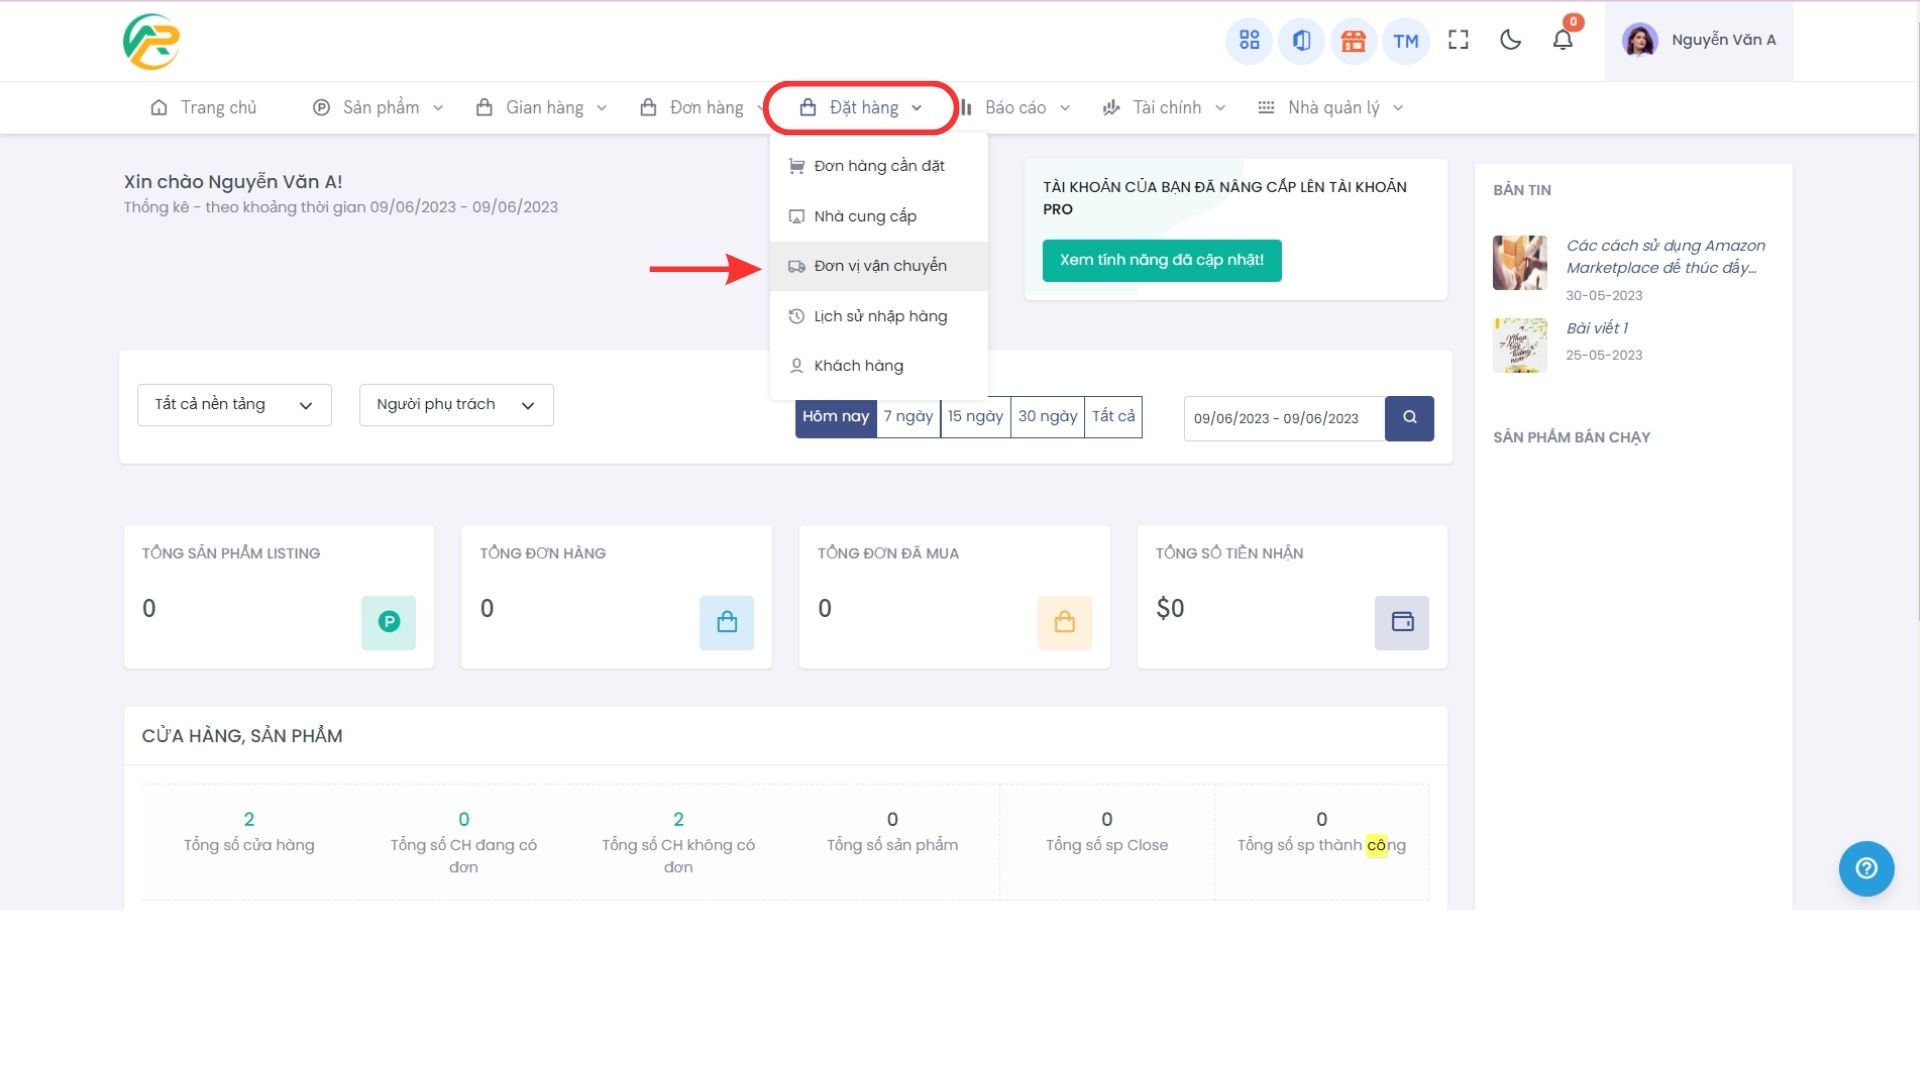Click Tổng số CH đang có đơn count
This screenshot has width=1920, height=1080.
pyautogui.click(x=464, y=819)
